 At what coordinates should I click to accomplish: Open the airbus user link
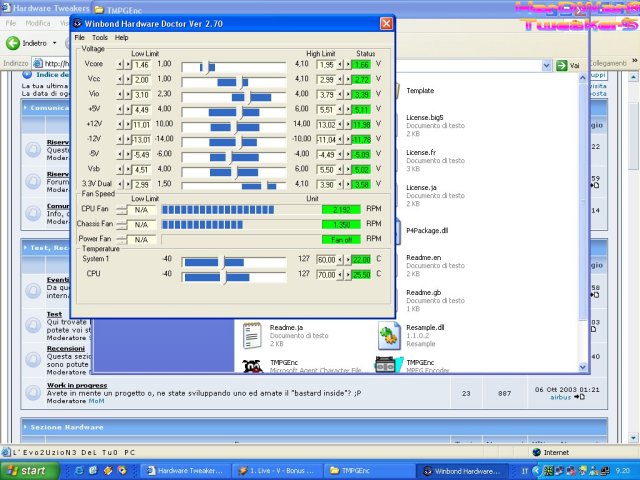560,397
